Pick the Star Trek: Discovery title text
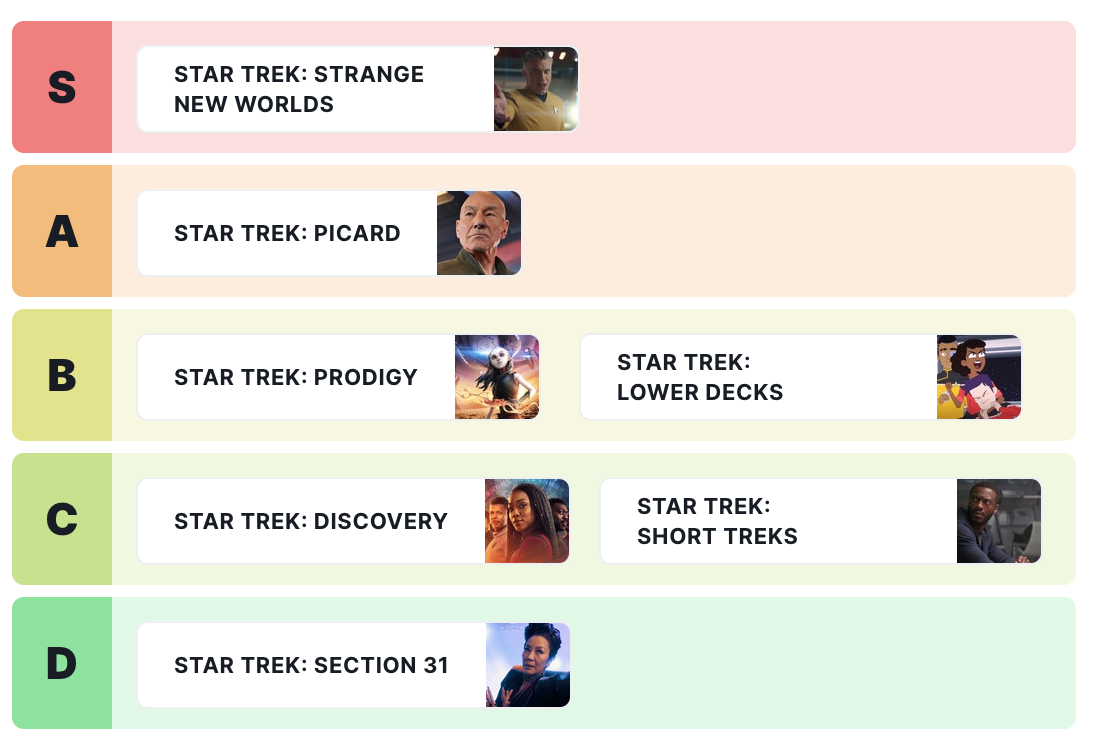 pos(311,521)
